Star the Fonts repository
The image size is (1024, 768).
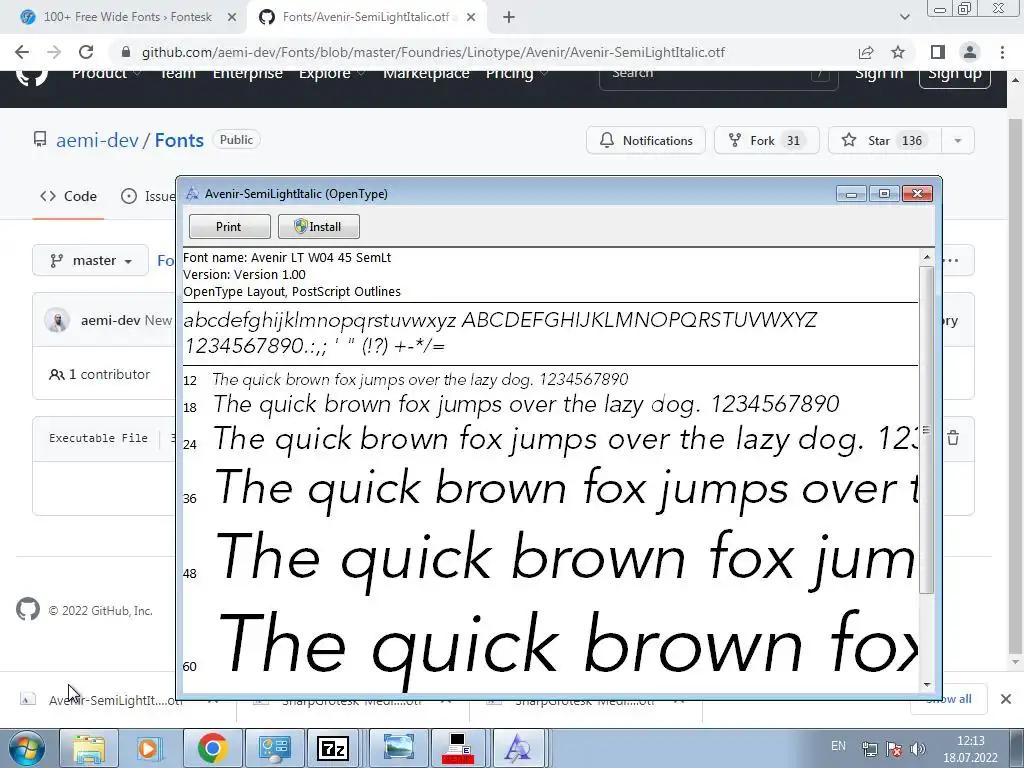885,140
